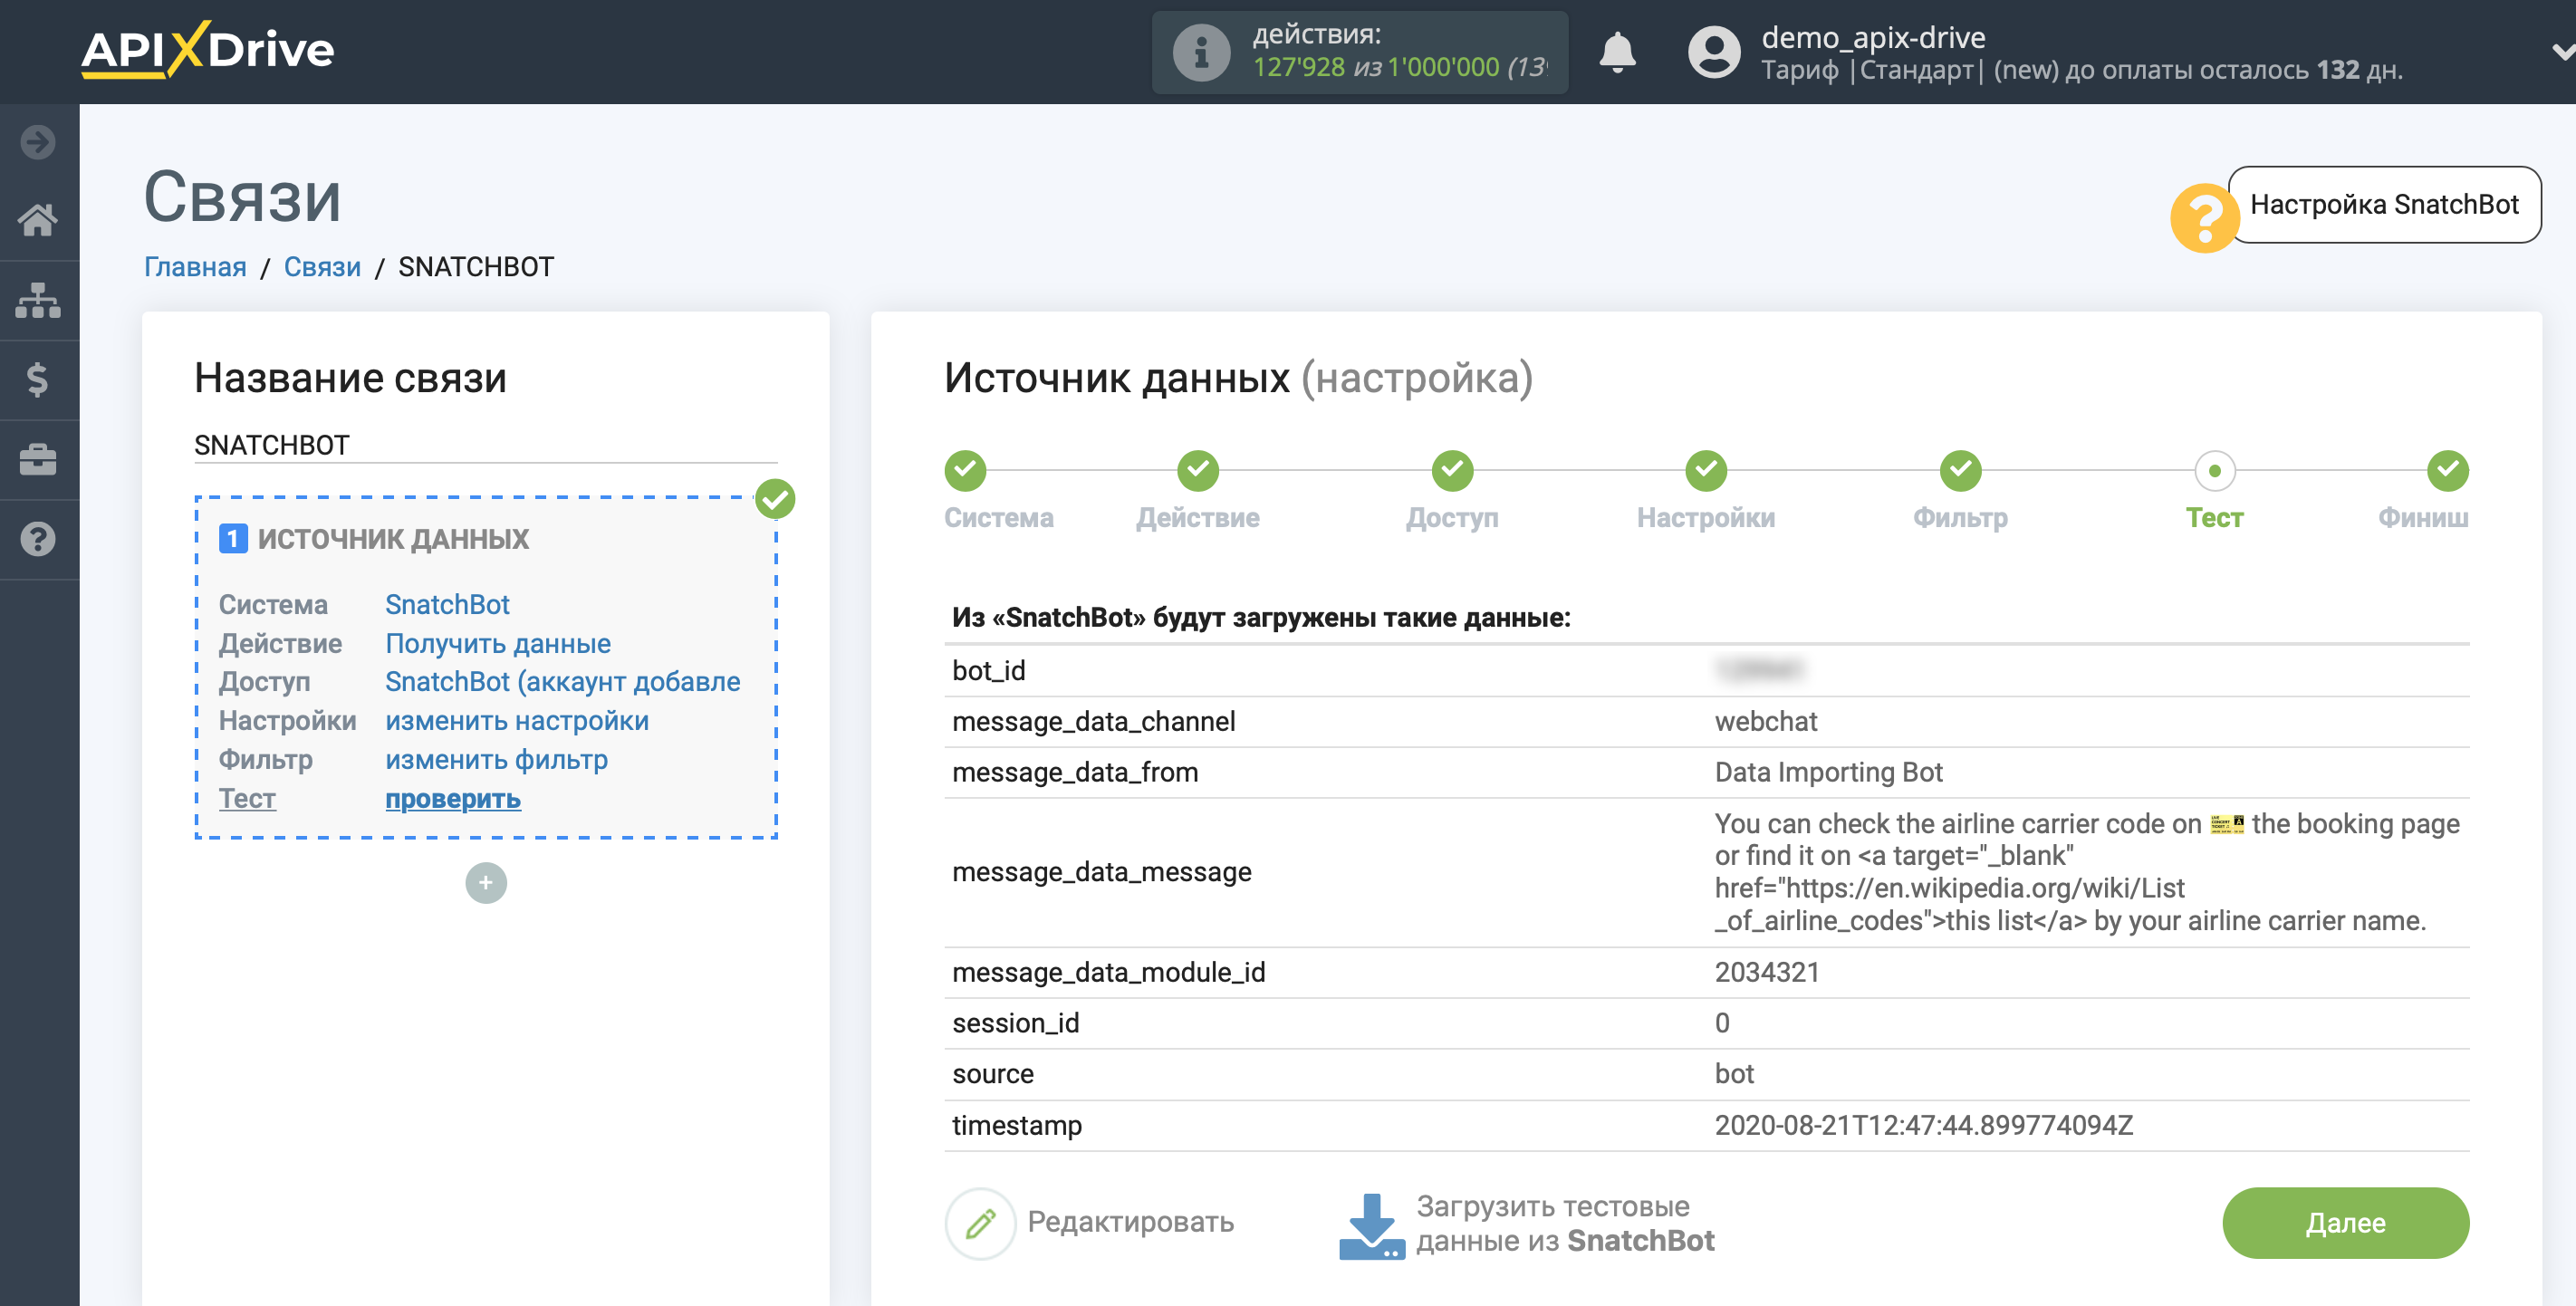Go to Тест step

pyautogui.click(x=2214, y=471)
